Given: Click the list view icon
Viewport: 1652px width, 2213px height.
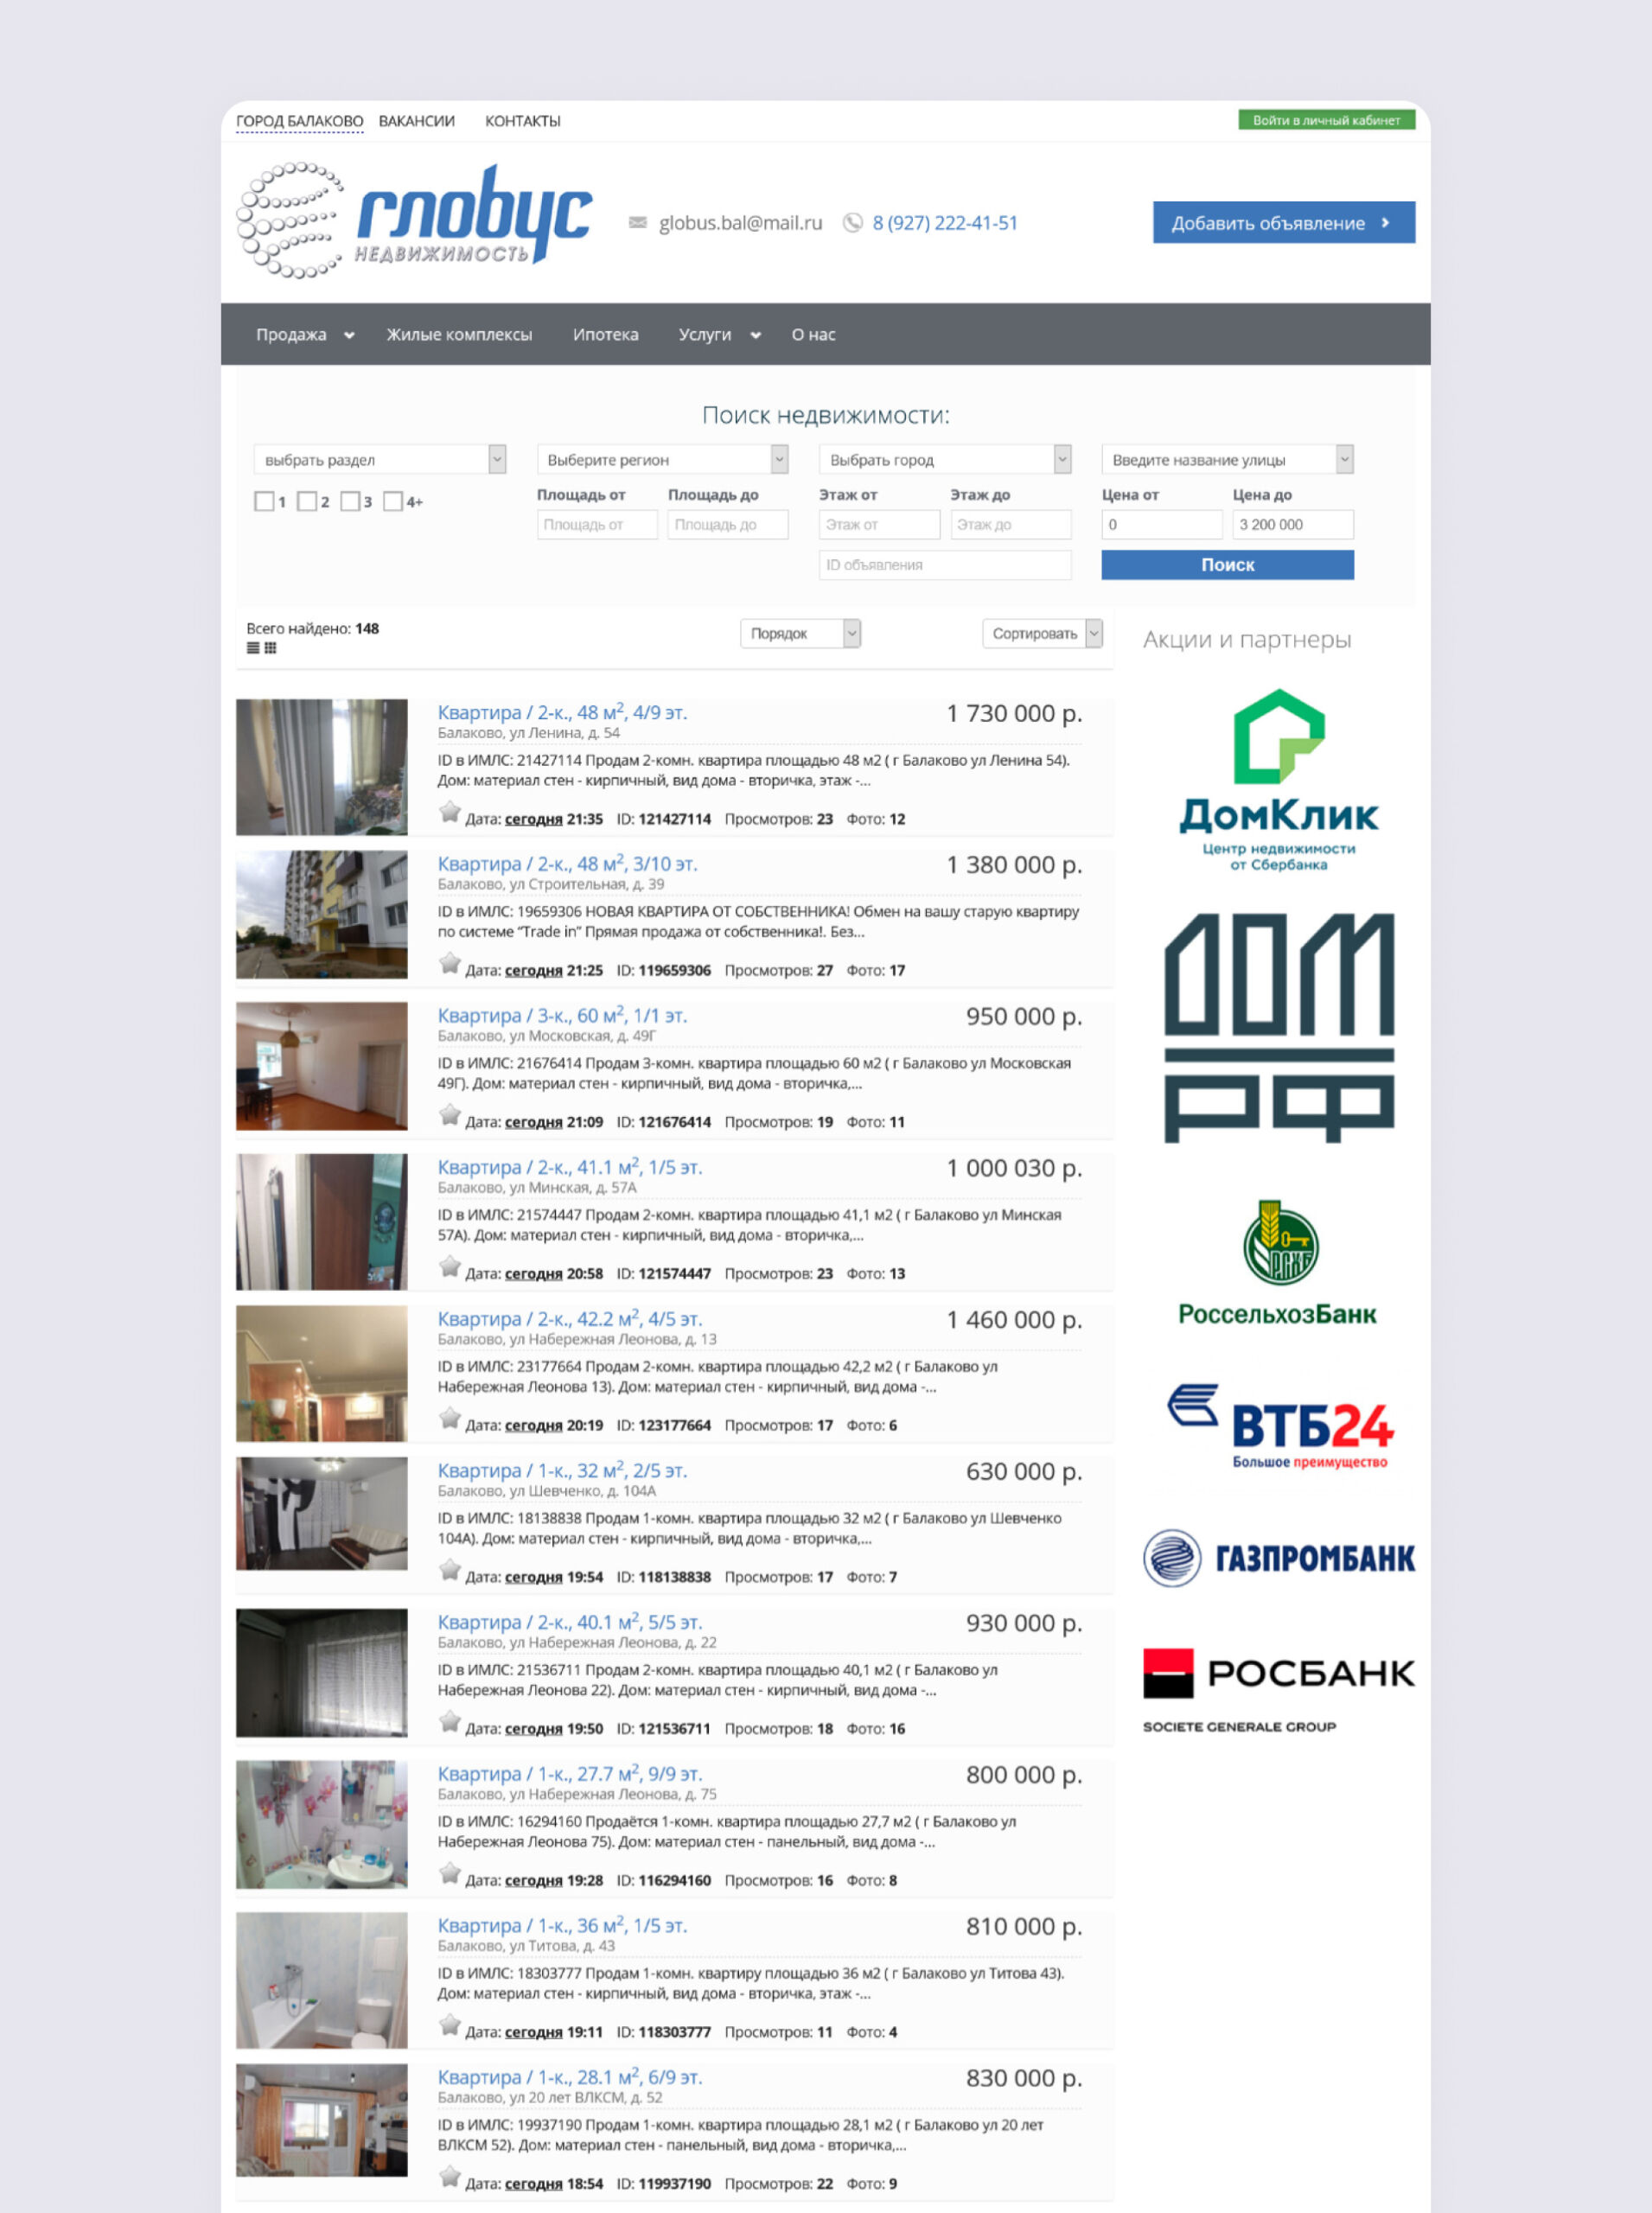Looking at the screenshot, I should (x=253, y=648).
